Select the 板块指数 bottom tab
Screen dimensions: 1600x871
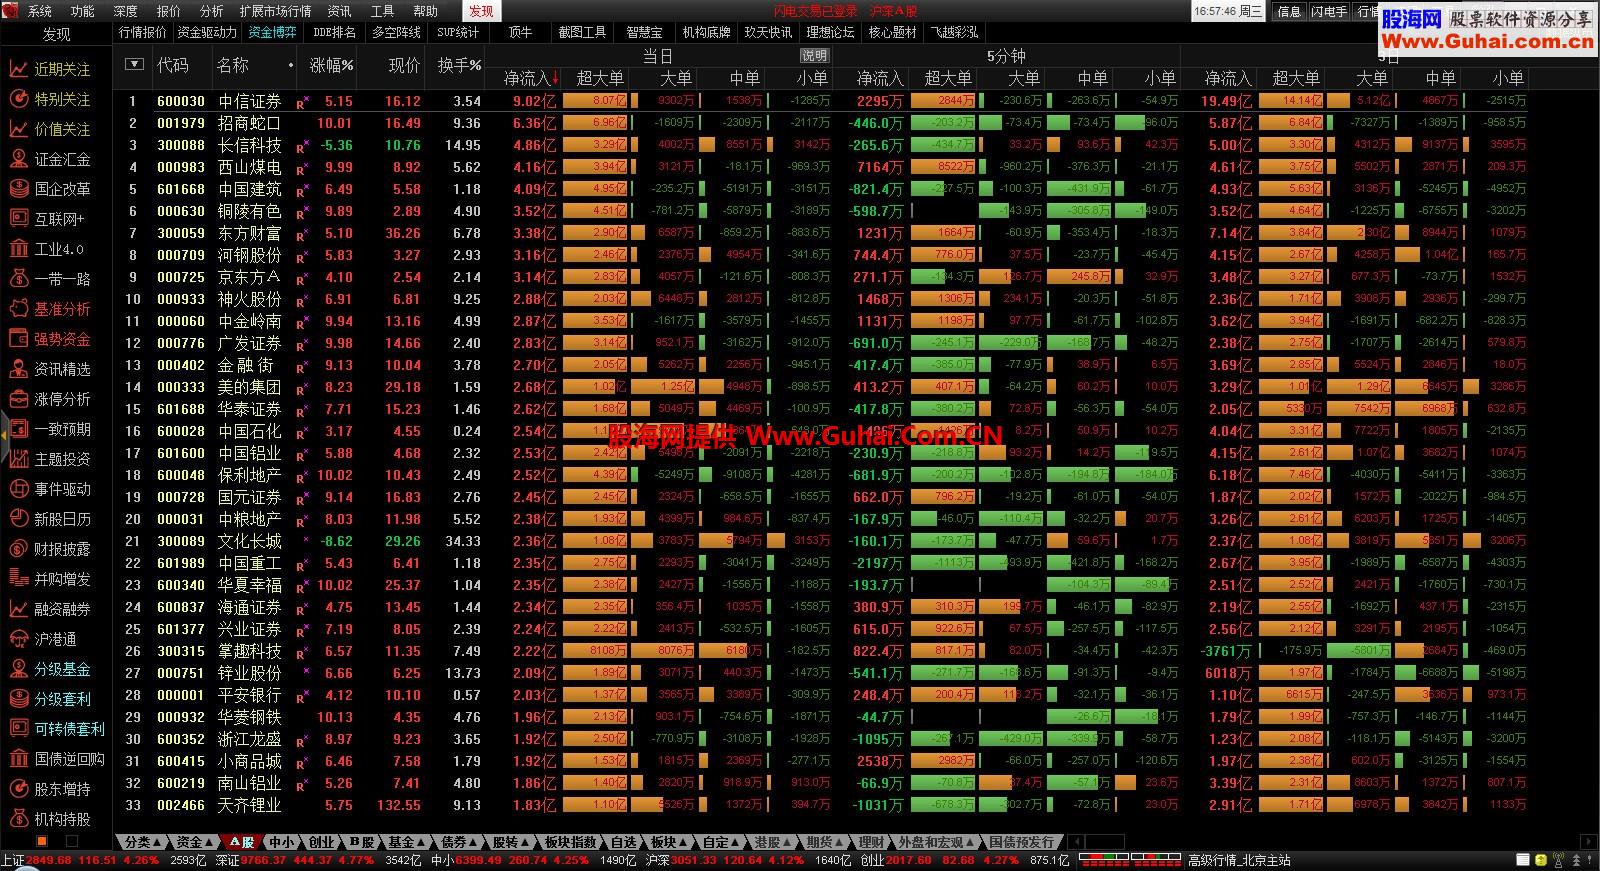571,843
